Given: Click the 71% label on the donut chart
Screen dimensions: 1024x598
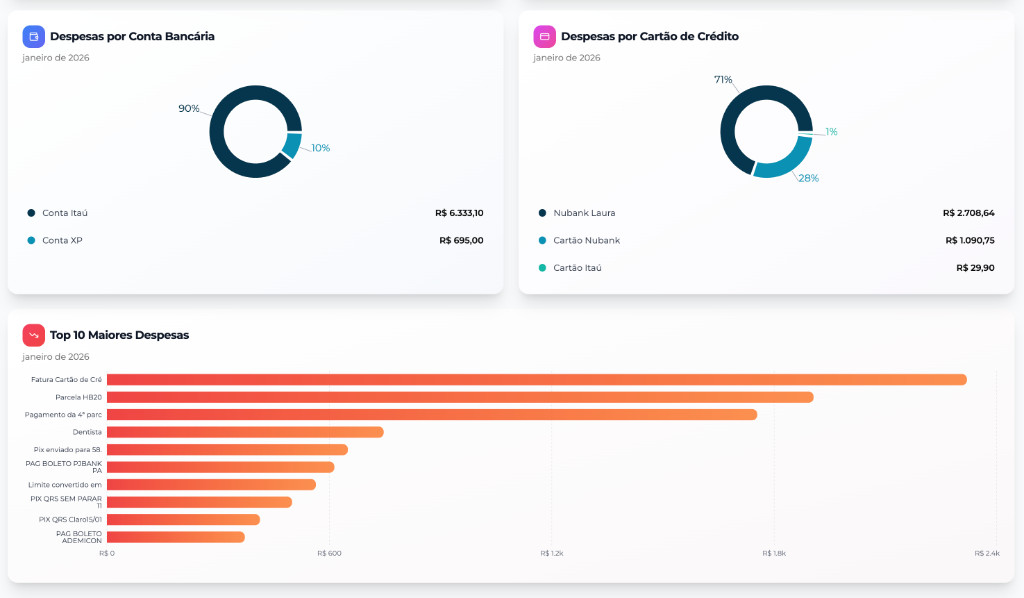Looking at the screenshot, I should (723, 80).
